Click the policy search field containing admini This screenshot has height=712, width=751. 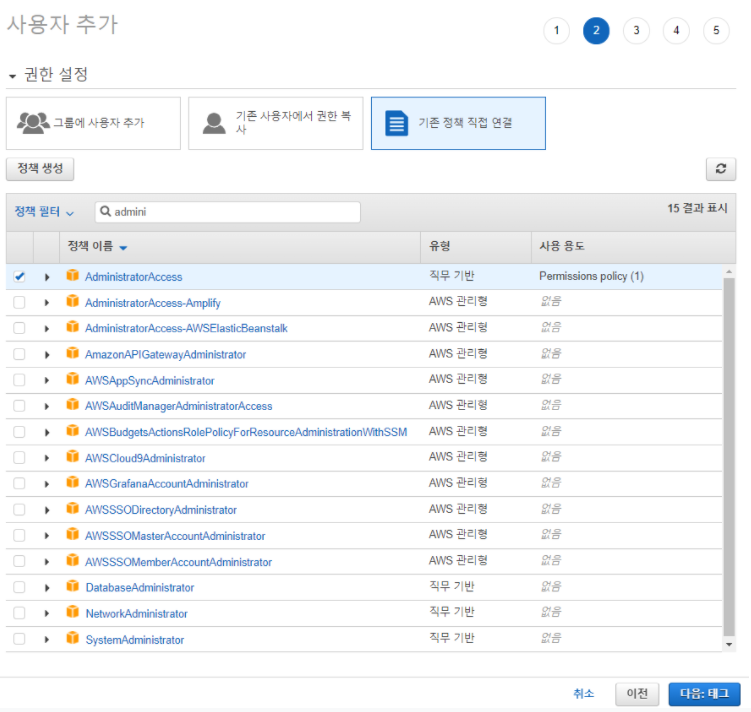pyautogui.click(x=228, y=212)
